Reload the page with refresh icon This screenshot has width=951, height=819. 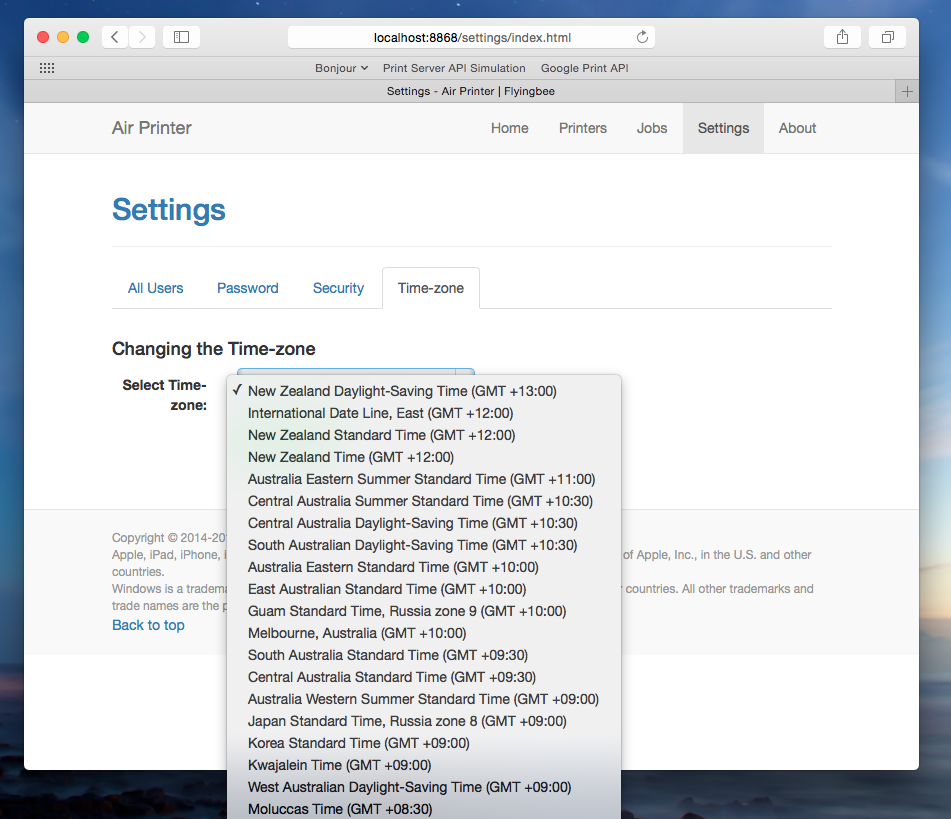(642, 37)
